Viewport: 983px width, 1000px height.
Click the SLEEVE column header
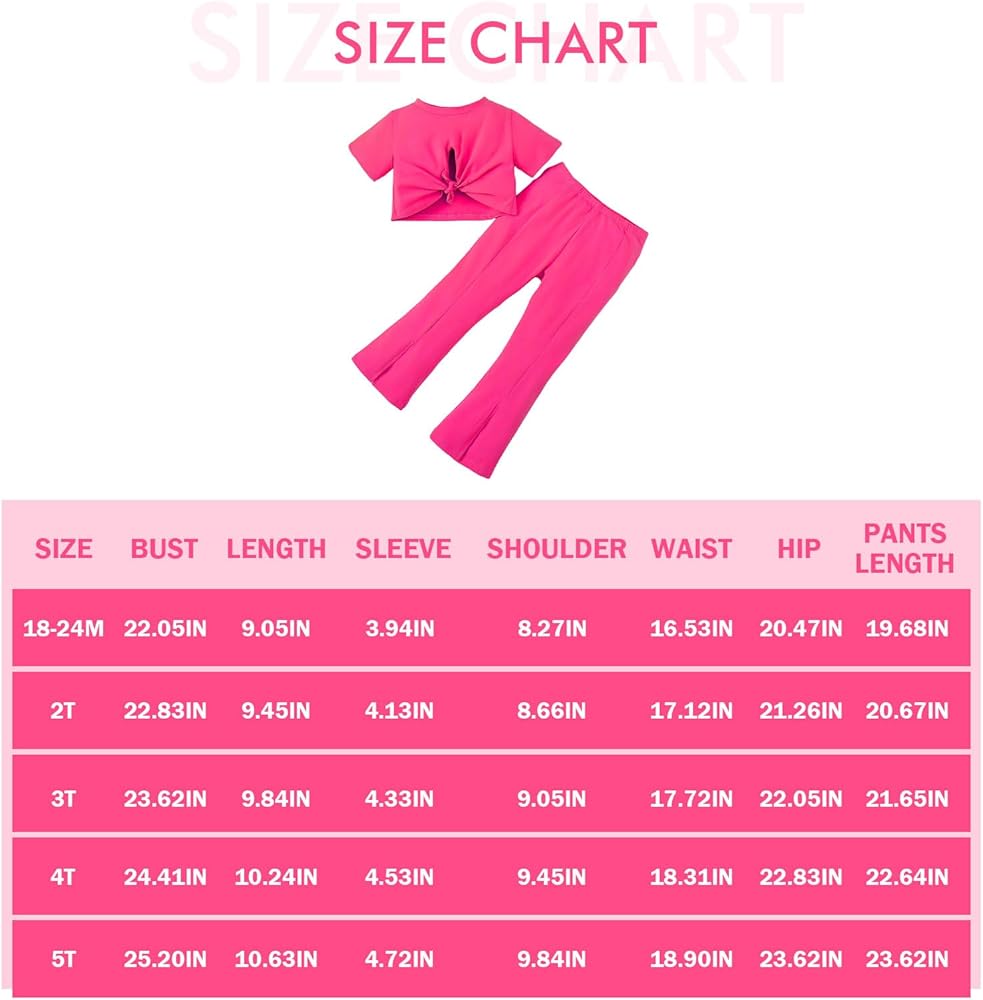[x=402, y=549]
